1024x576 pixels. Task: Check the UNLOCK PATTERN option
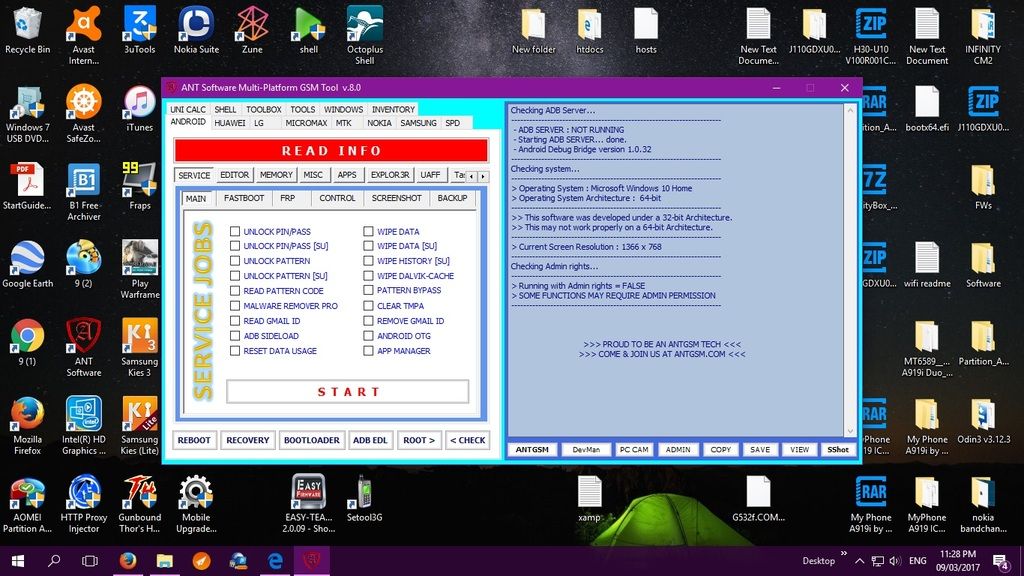tap(235, 261)
